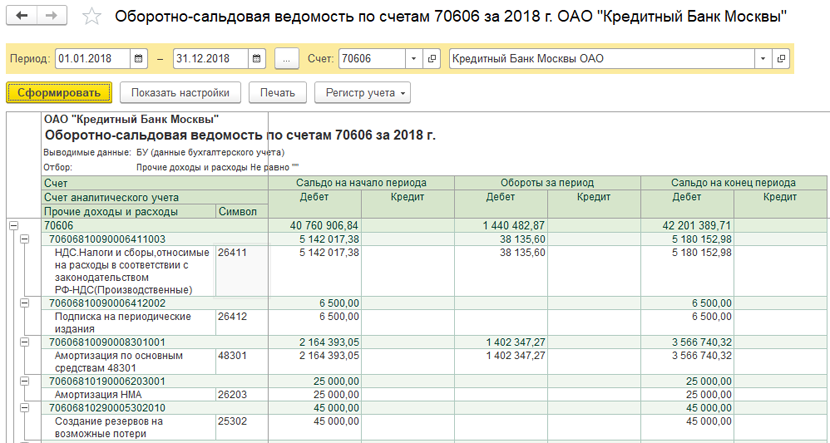This screenshot has width=830, height=443.
Task: Open calendar for start date 01.01.2018
Action: coord(138,58)
